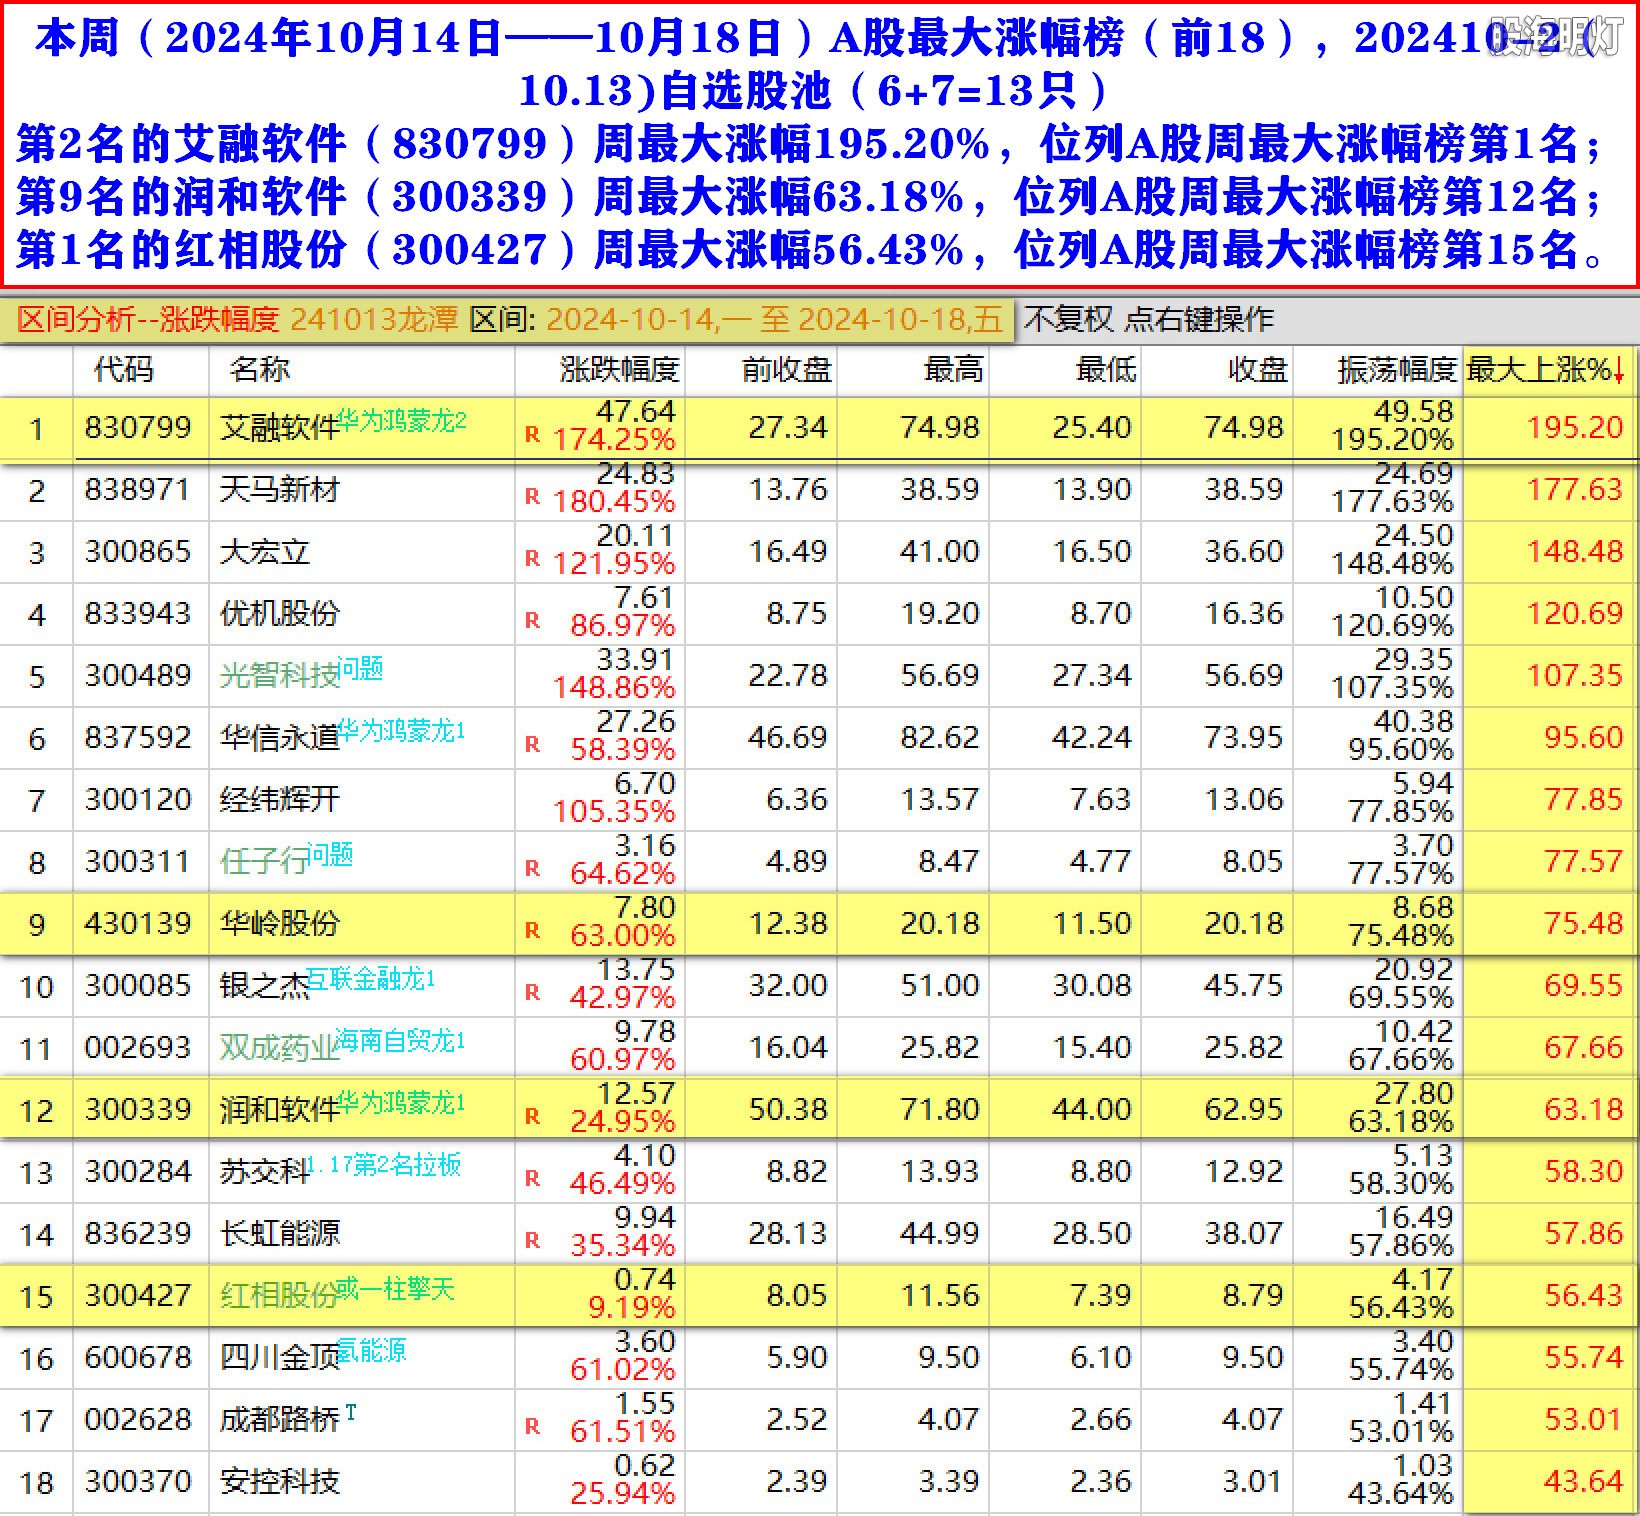Click the 最低 column header
Screen dimensions: 1640x1516
click(1105, 370)
